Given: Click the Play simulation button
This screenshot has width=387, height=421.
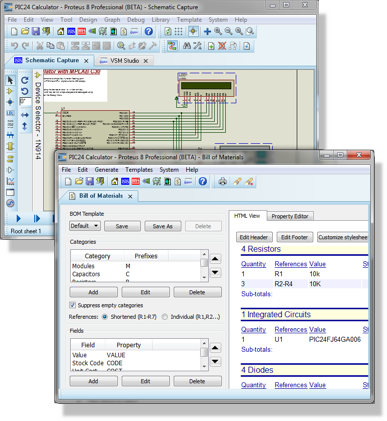Looking at the screenshot, I should pos(19,218).
